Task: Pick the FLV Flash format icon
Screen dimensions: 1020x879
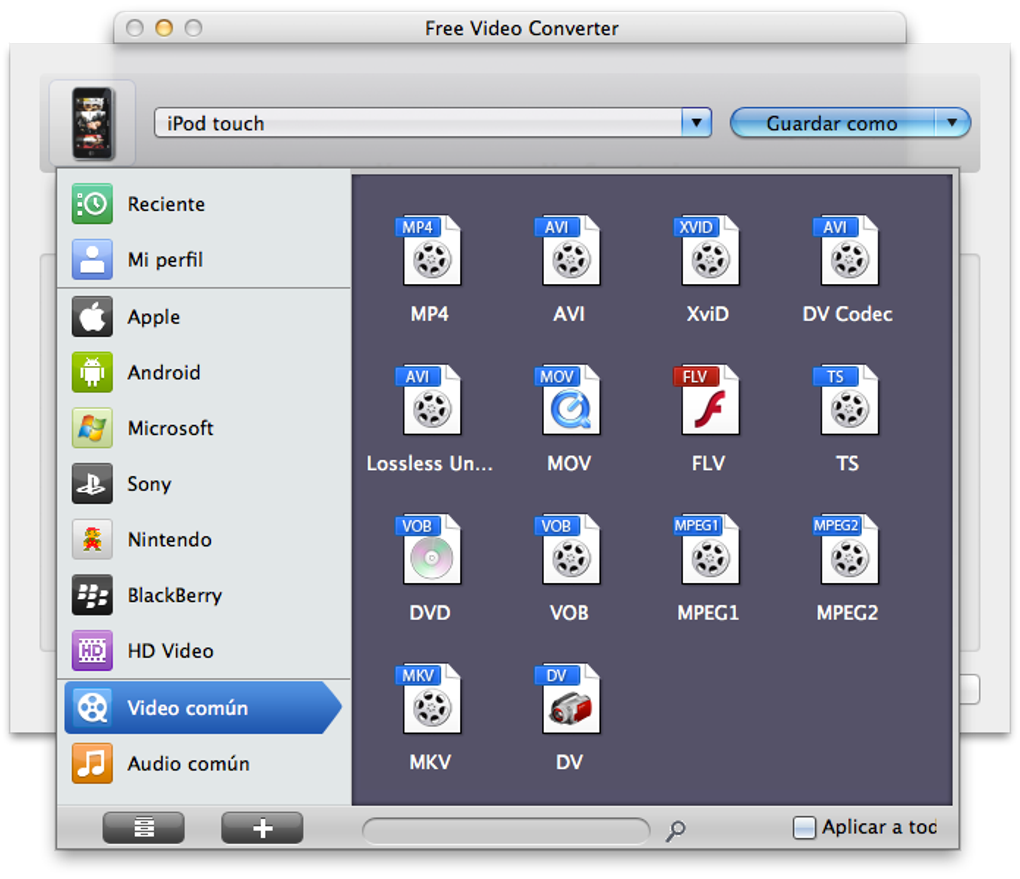Action: [707, 399]
